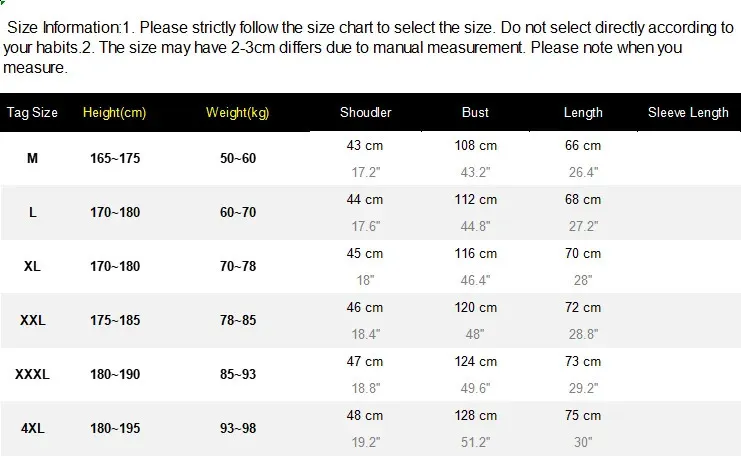
Task: Click the Weight(kg) header label
Action: point(237,112)
